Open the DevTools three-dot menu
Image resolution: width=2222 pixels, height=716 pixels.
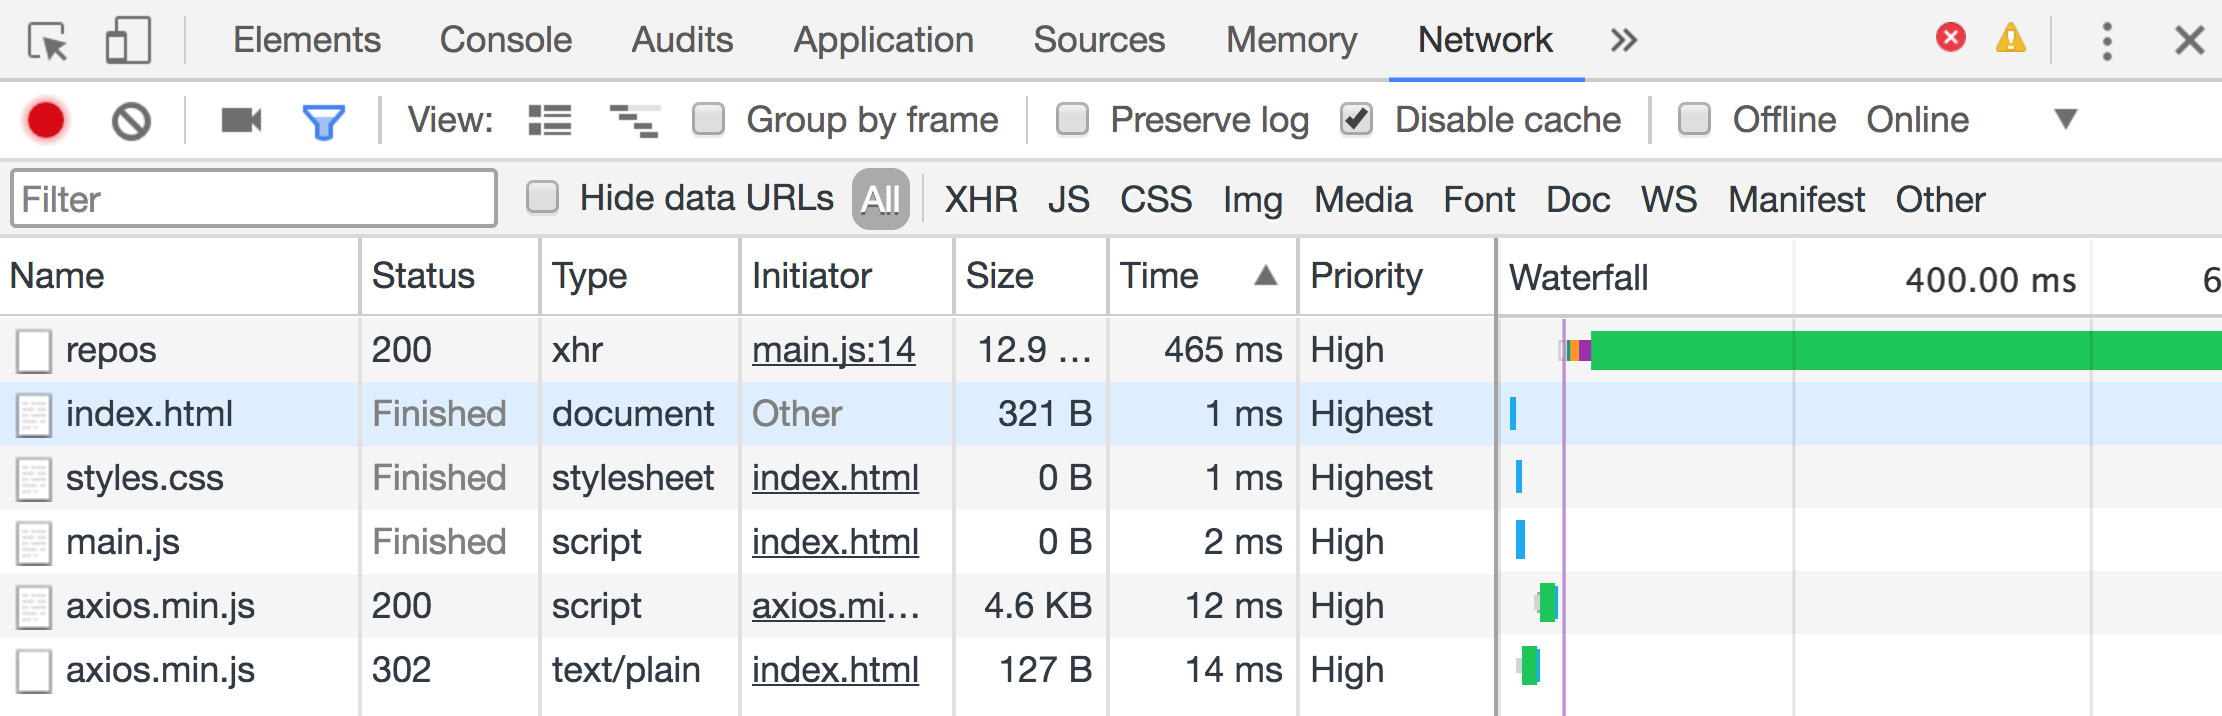point(2106,41)
